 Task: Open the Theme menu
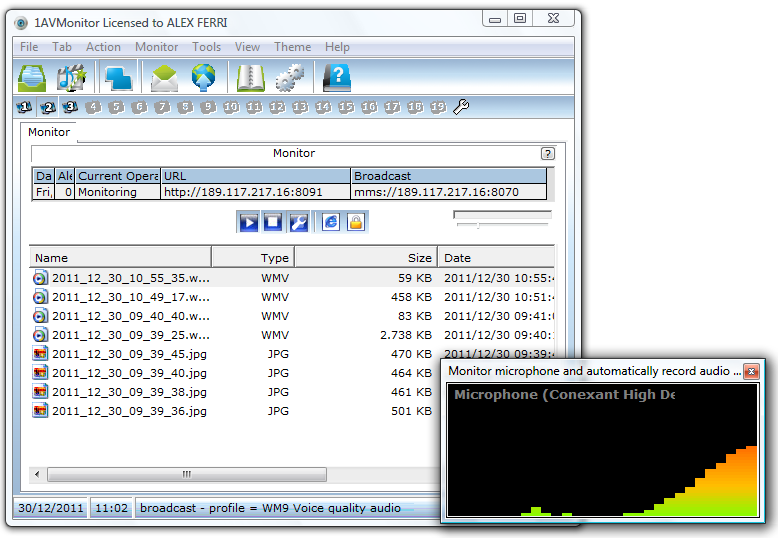(292, 47)
